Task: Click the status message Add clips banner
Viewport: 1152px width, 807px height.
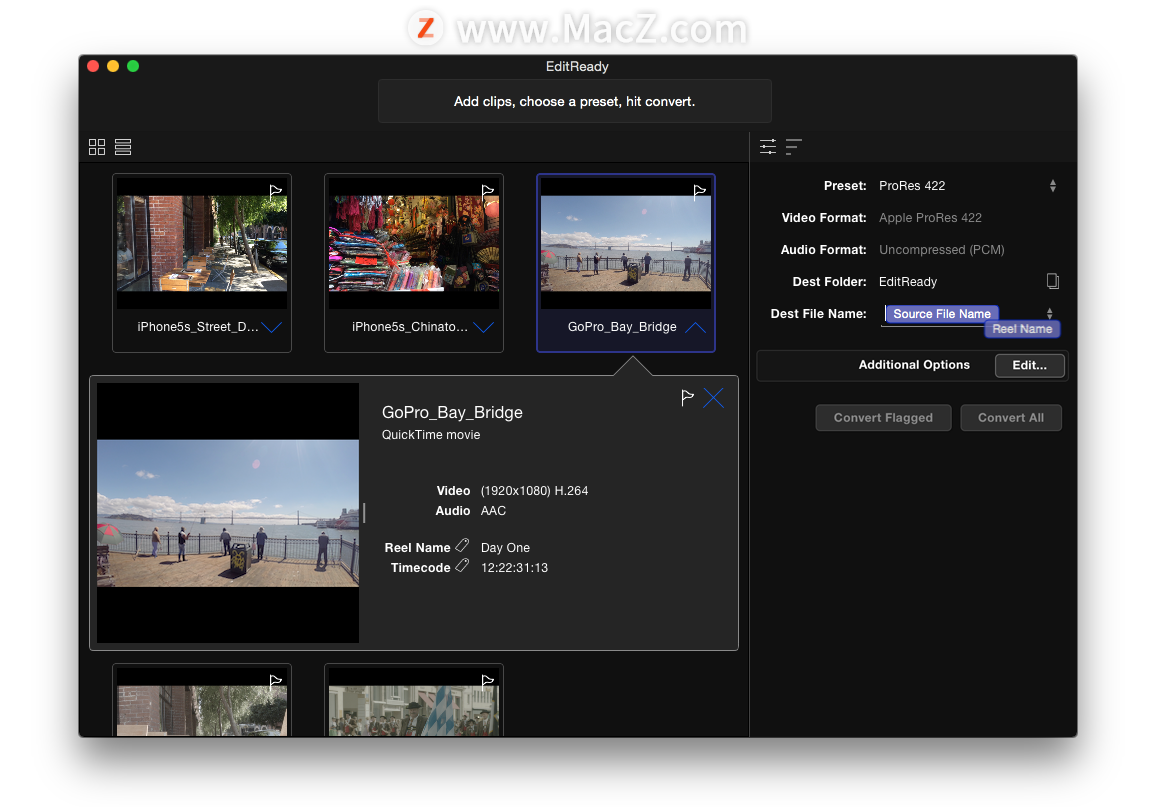Action: pos(575,101)
